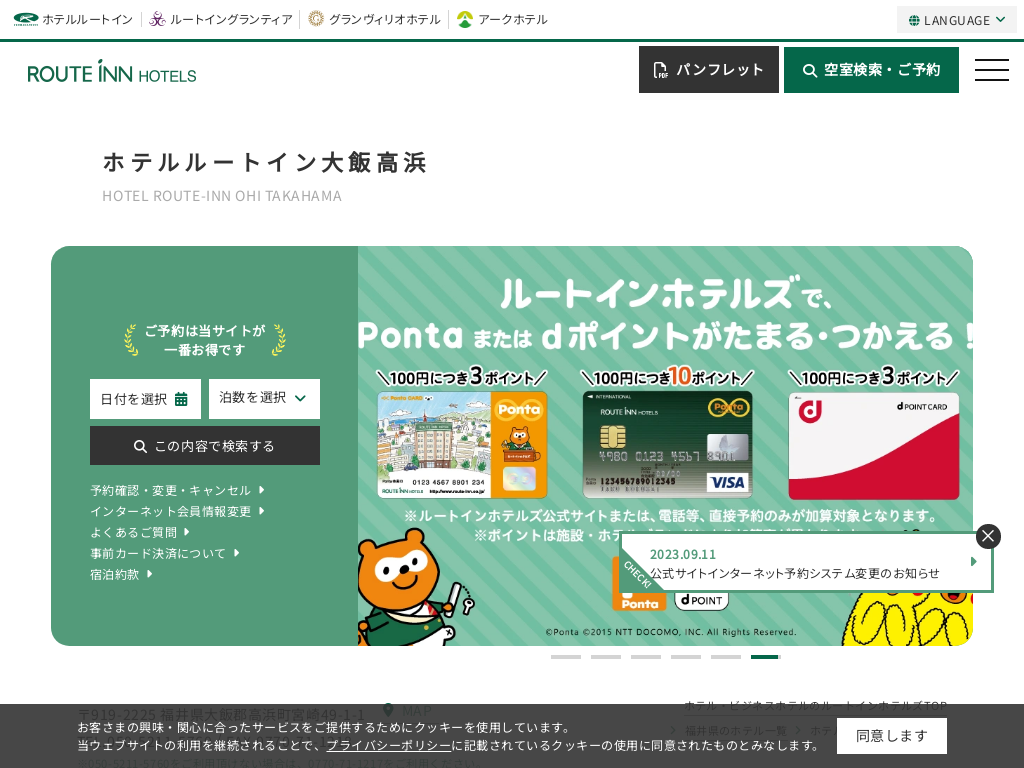Open グランヴィリオホテル brand link

tap(374, 20)
